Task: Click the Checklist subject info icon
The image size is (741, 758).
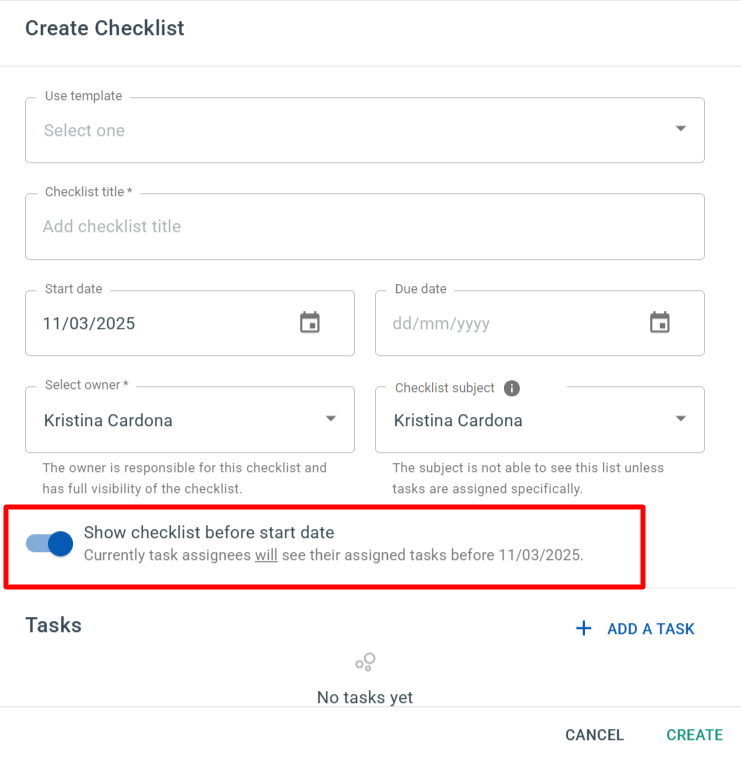Action: 512,388
